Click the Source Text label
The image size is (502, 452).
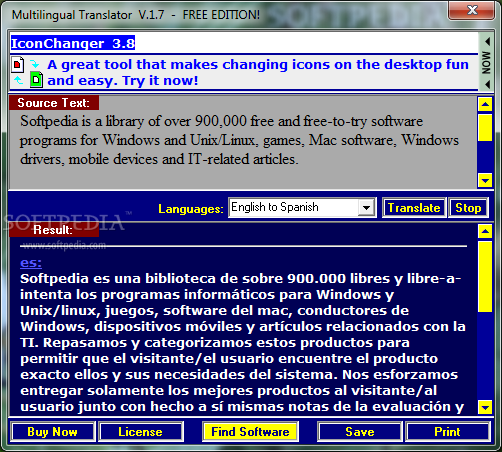pyautogui.click(x=54, y=103)
